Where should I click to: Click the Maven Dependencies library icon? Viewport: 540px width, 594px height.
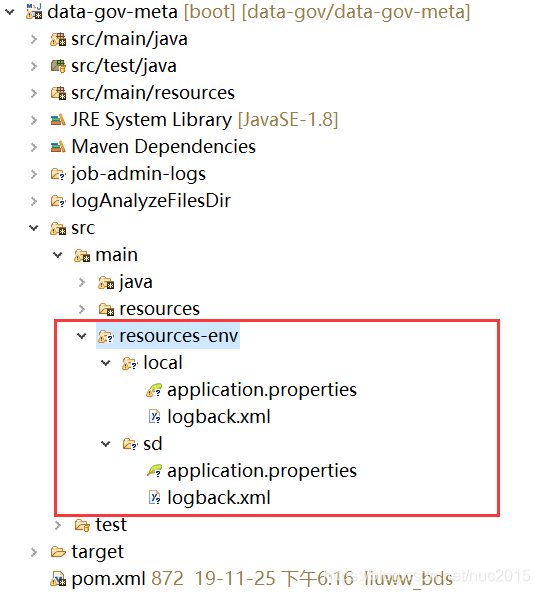point(58,147)
